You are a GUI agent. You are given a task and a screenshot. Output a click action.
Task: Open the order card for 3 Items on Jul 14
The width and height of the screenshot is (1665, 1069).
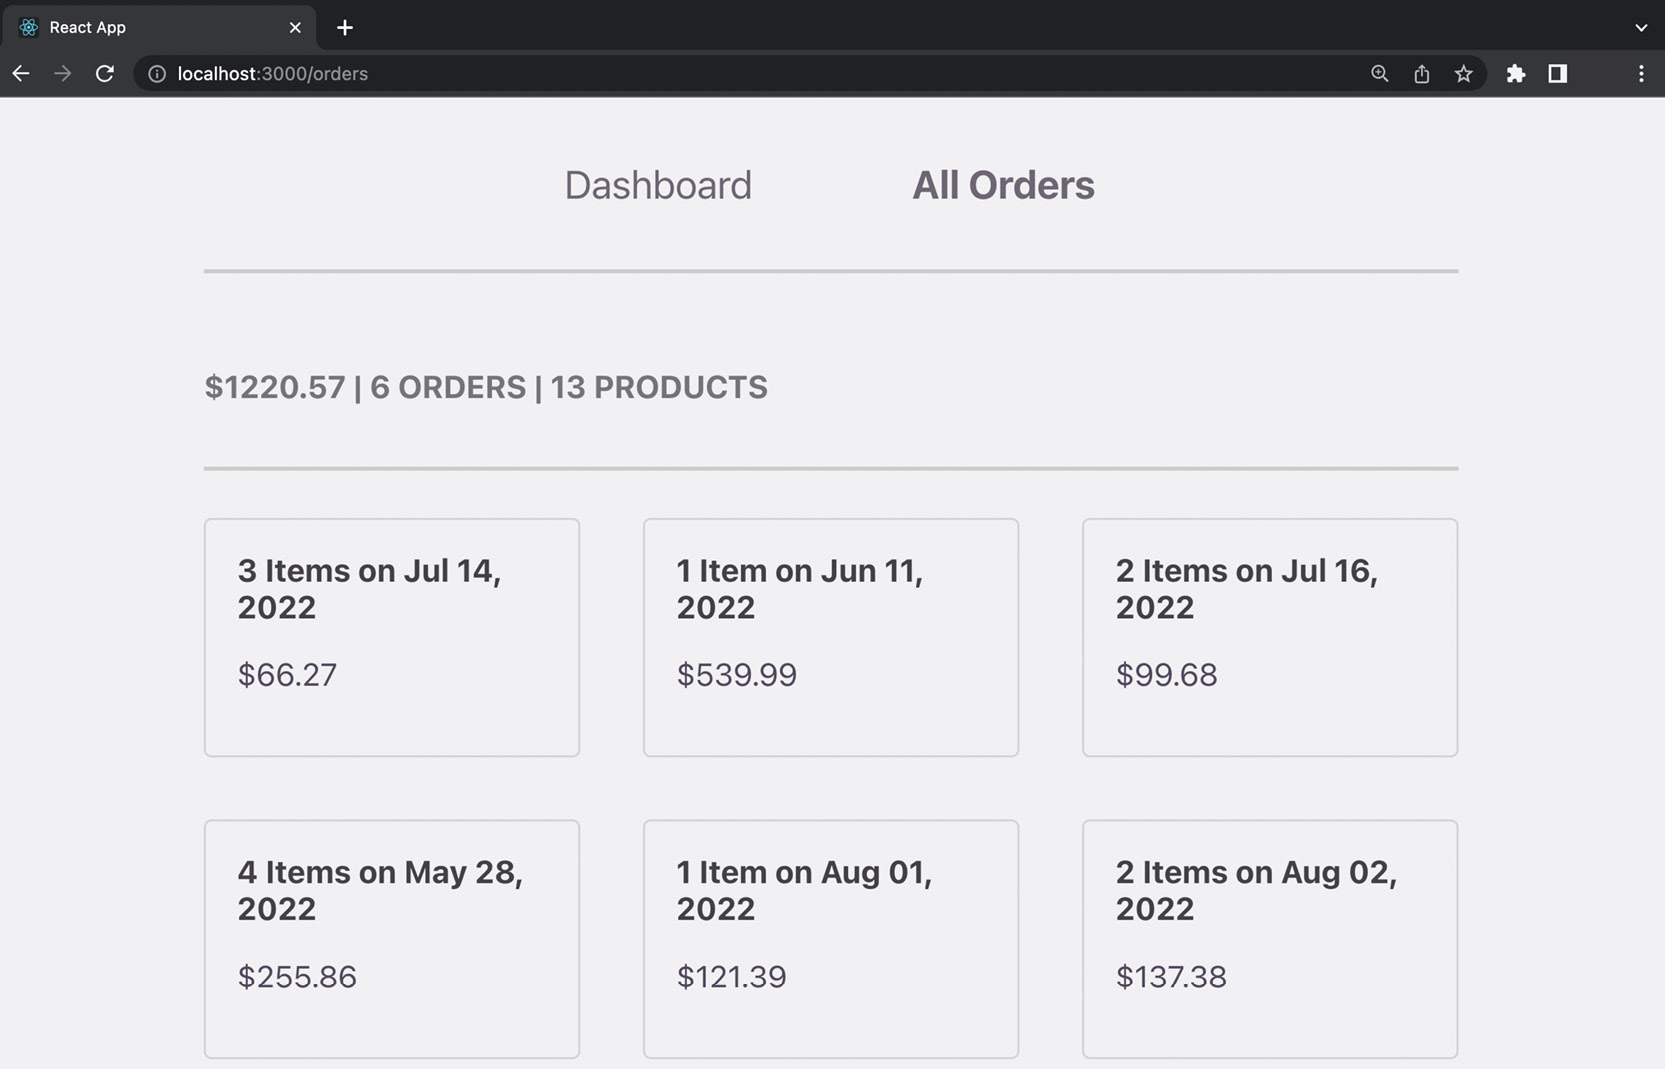[x=391, y=637]
